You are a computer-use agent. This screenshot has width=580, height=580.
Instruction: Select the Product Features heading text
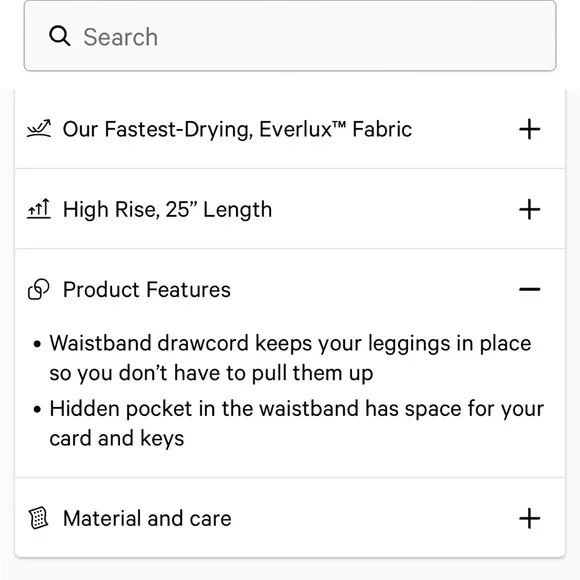pos(147,290)
